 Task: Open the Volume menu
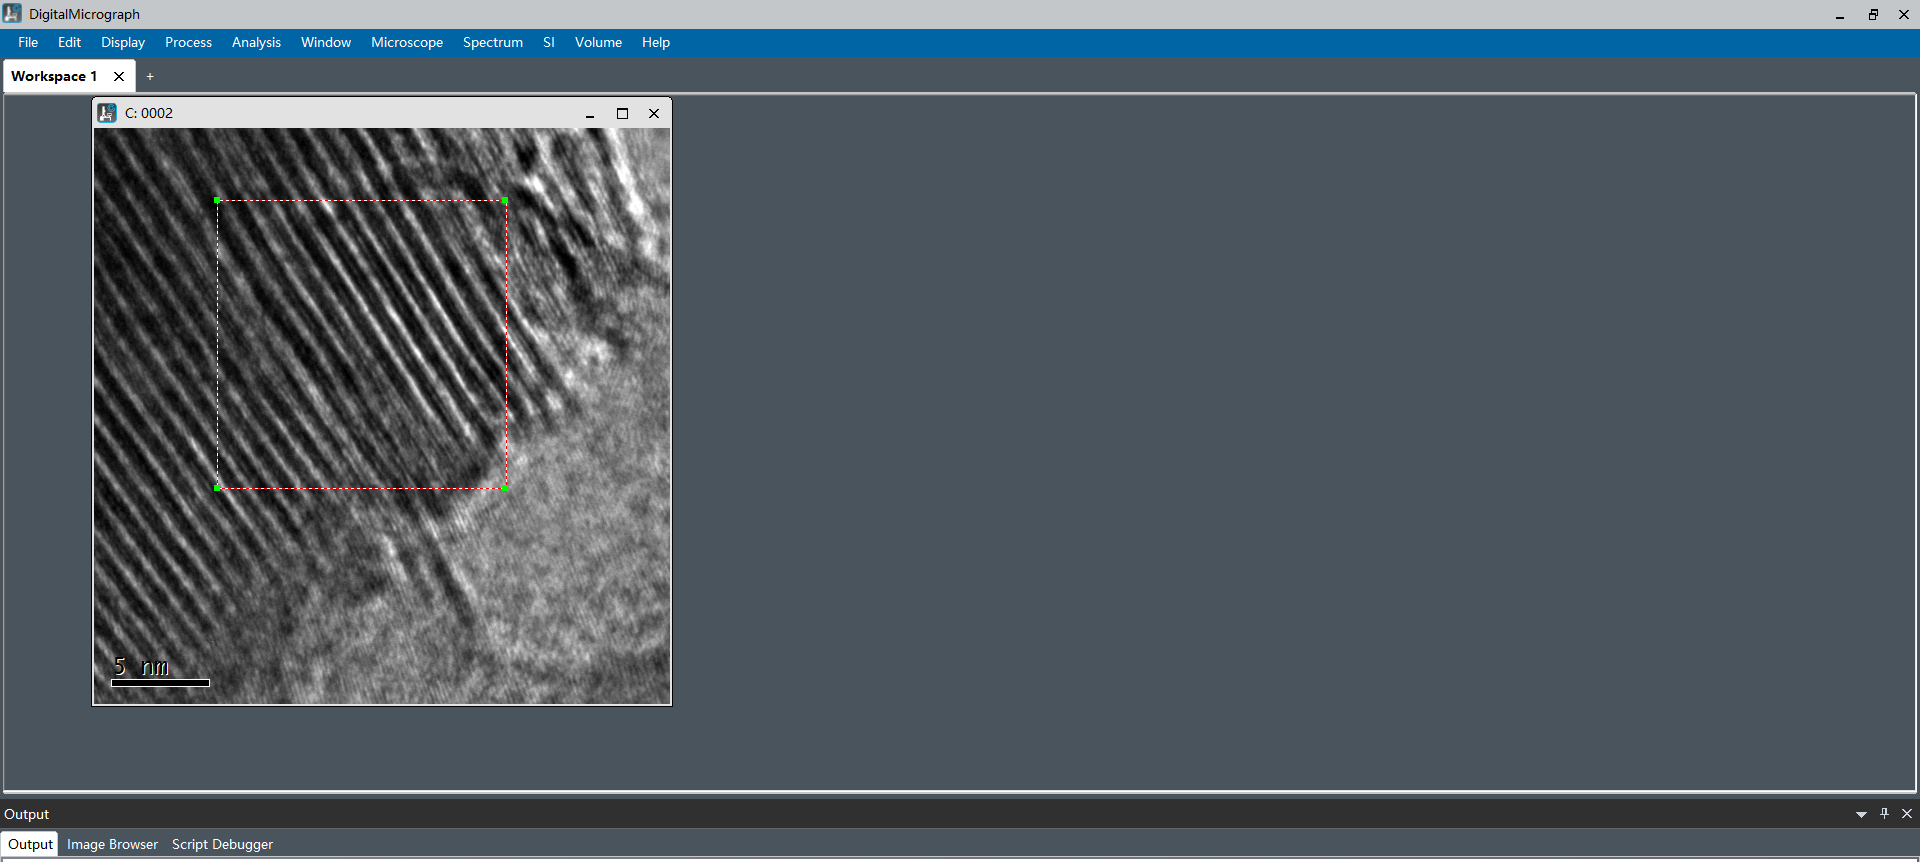point(598,42)
